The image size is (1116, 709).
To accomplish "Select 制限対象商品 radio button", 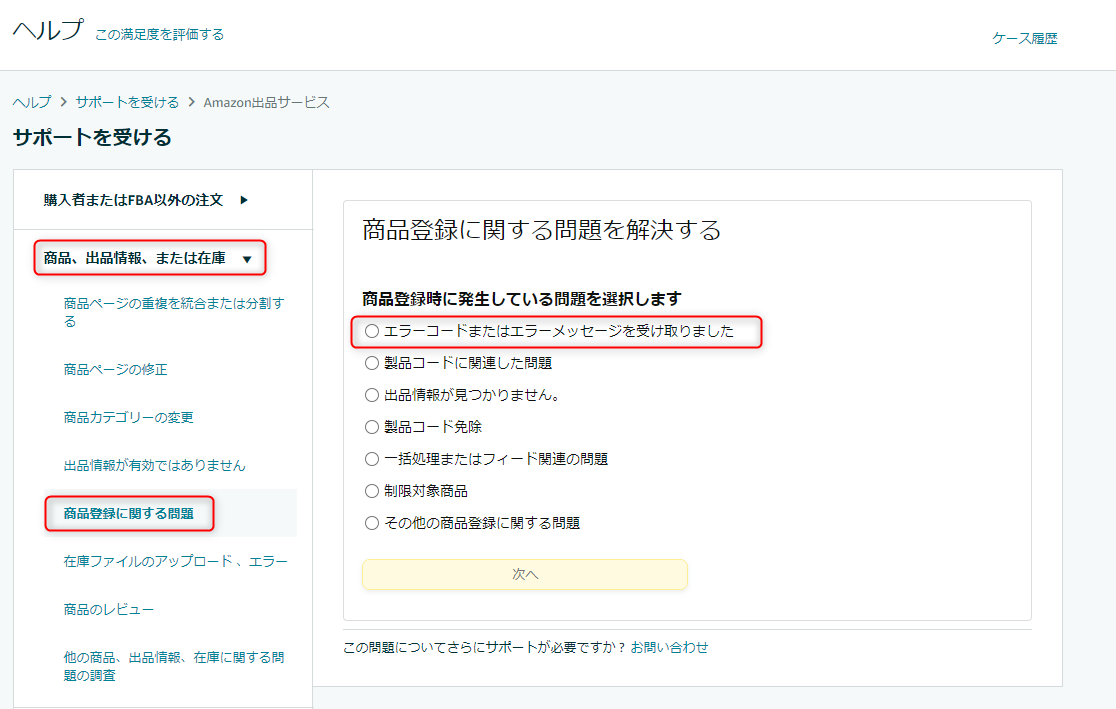I will 371,490.
